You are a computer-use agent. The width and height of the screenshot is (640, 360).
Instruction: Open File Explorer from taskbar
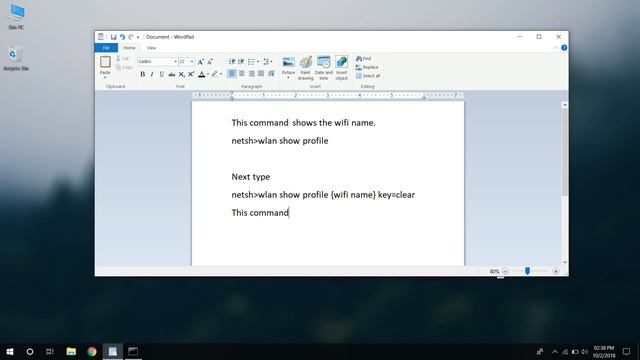71,351
